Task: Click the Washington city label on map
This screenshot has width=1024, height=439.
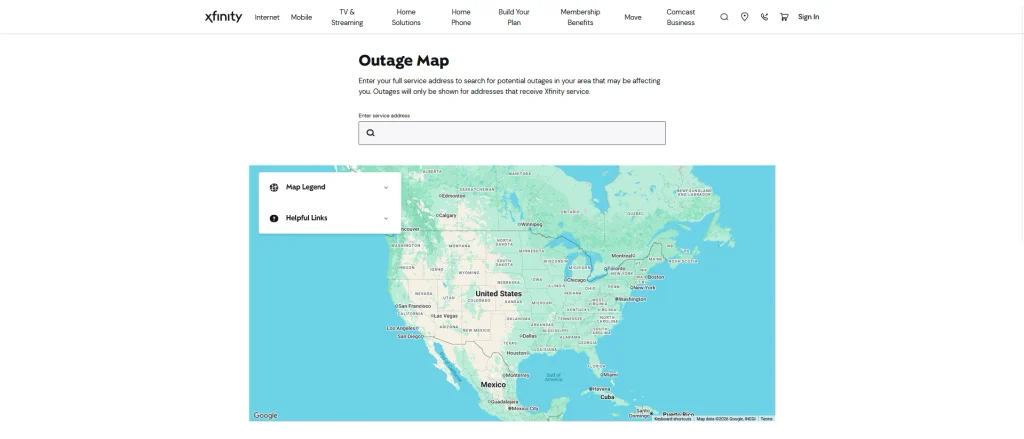Action: coord(631,299)
